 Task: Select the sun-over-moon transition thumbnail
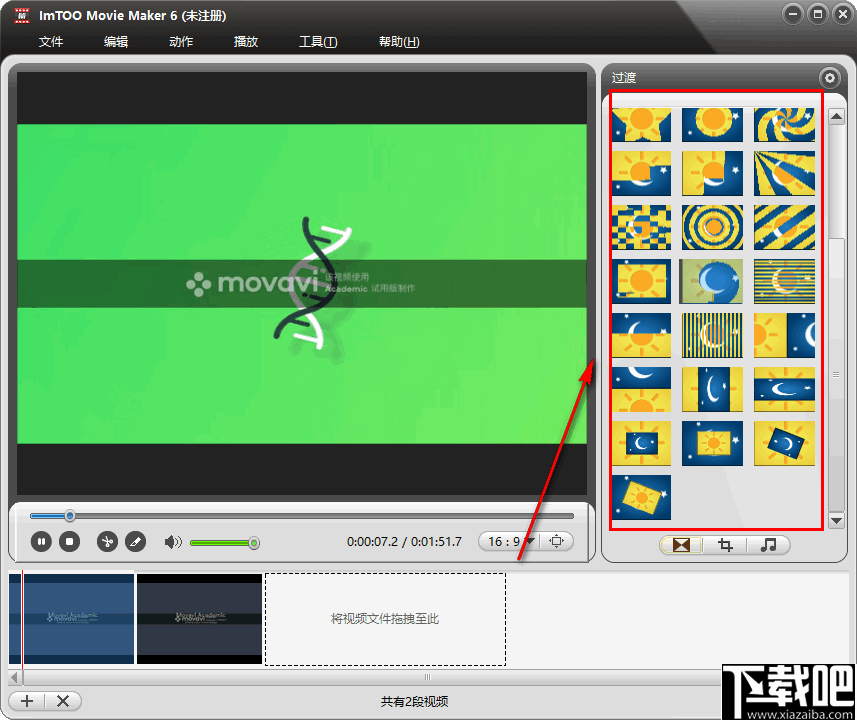[x=641, y=173]
